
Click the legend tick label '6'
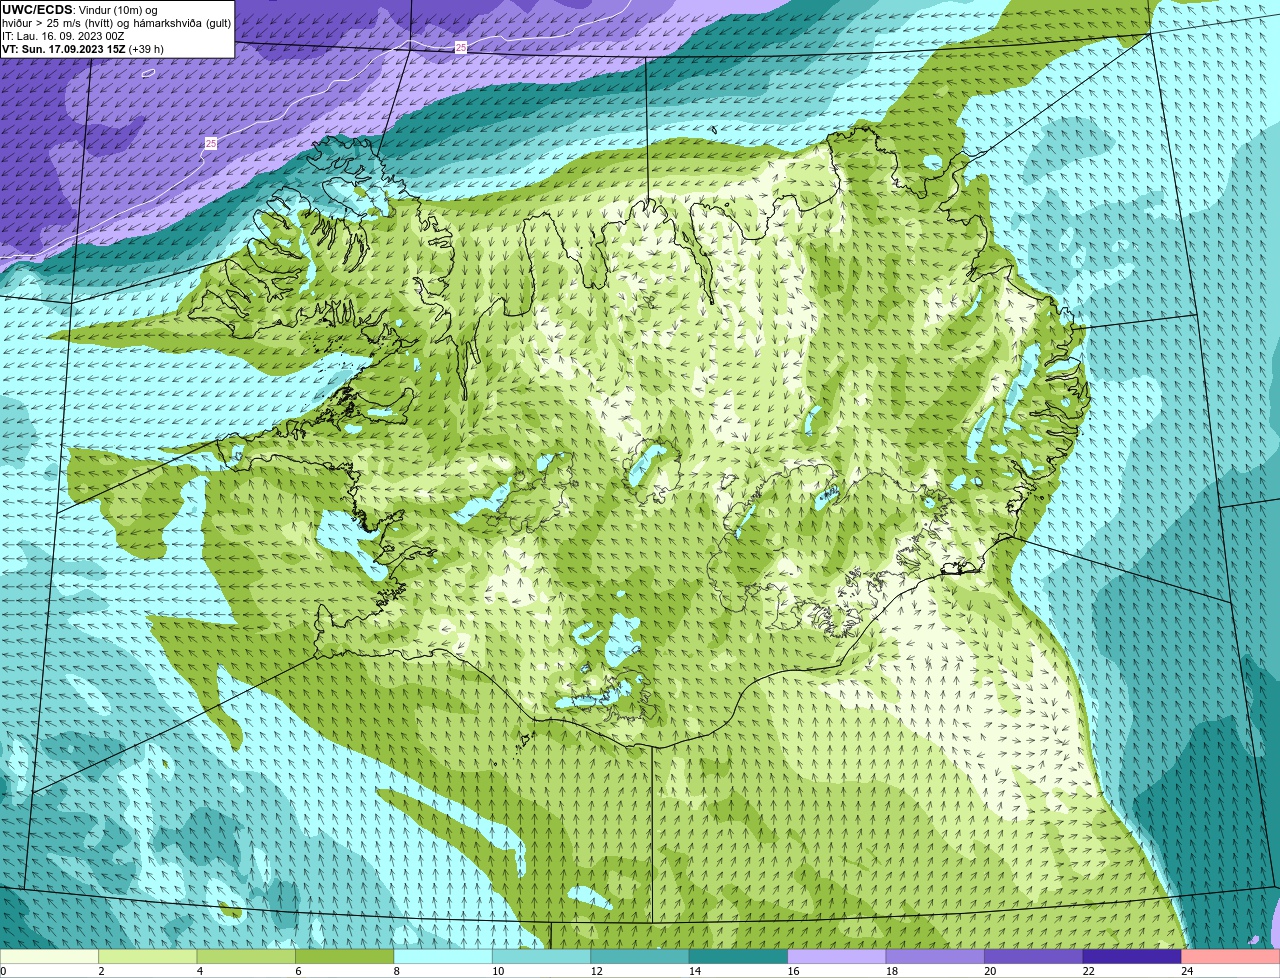point(298,971)
